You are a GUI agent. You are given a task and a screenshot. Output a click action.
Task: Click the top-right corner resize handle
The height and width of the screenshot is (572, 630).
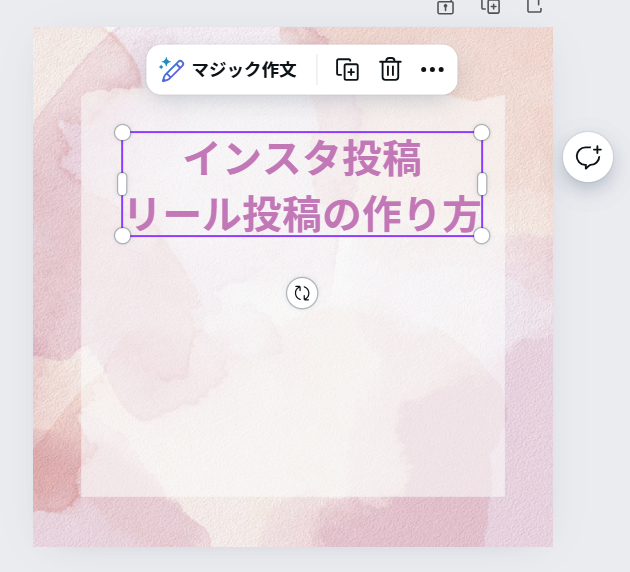coord(482,133)
